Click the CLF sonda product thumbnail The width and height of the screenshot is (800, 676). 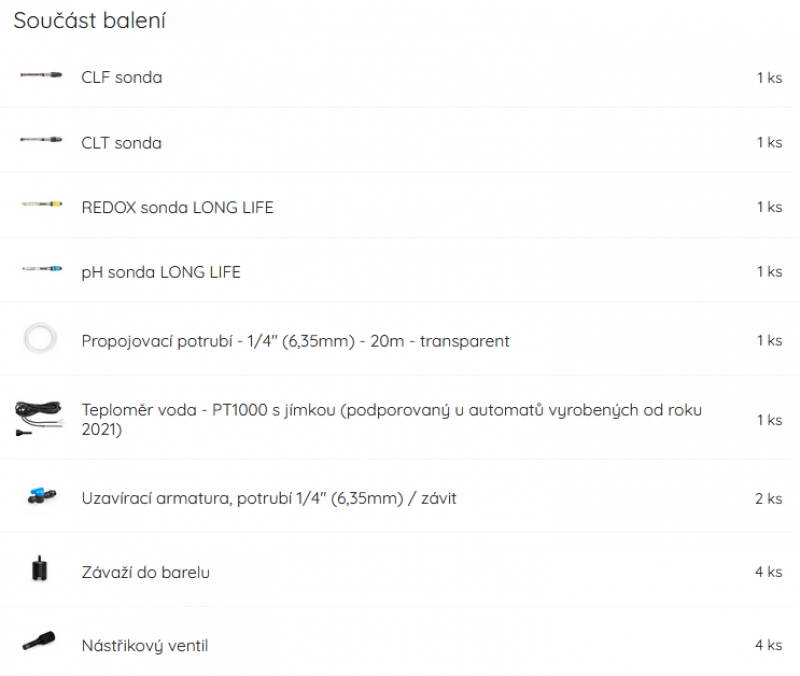[41, 76]
